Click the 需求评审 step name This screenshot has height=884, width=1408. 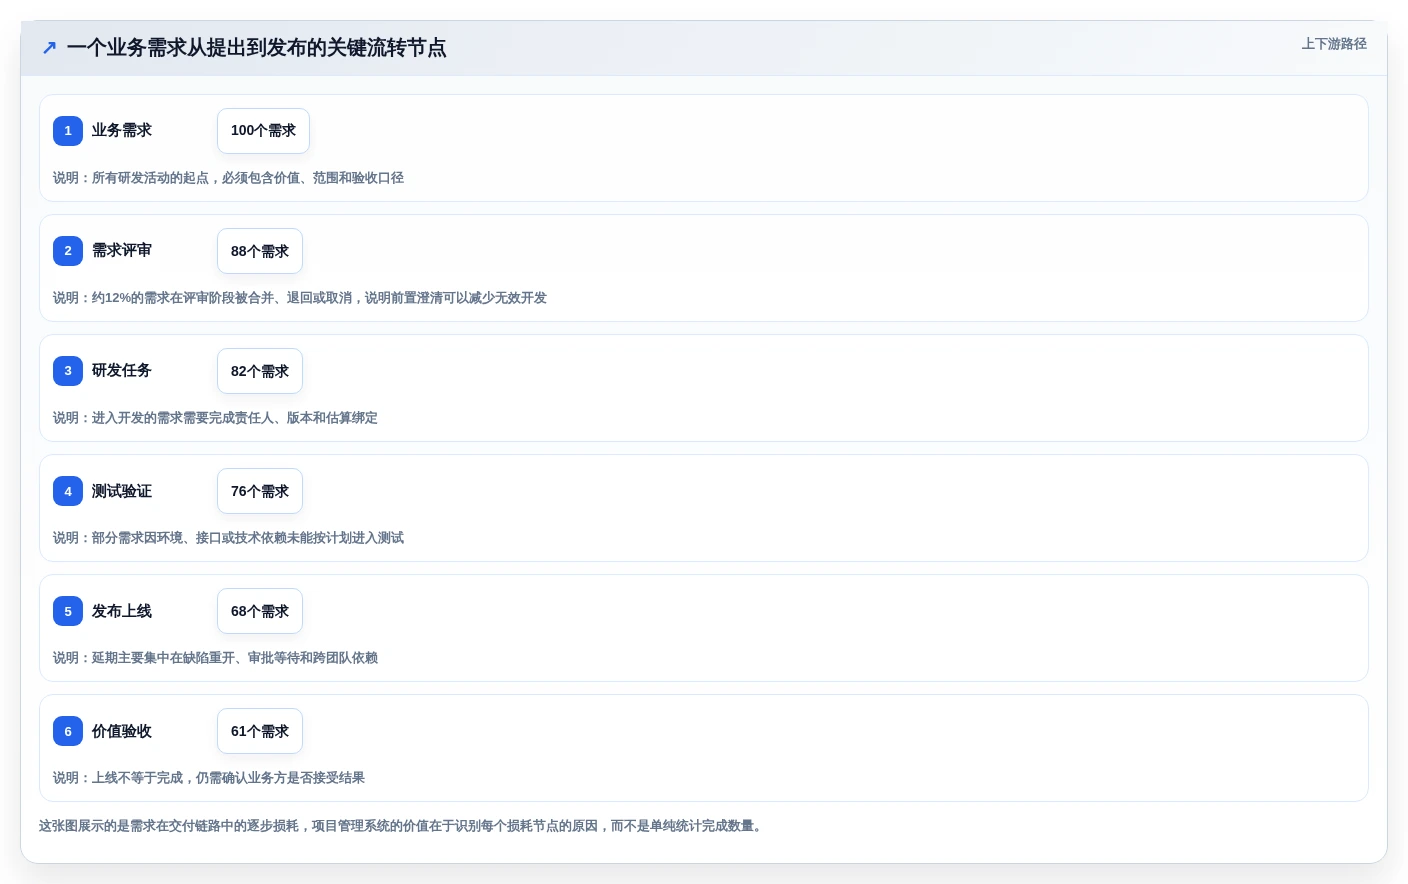click(122, 250)
